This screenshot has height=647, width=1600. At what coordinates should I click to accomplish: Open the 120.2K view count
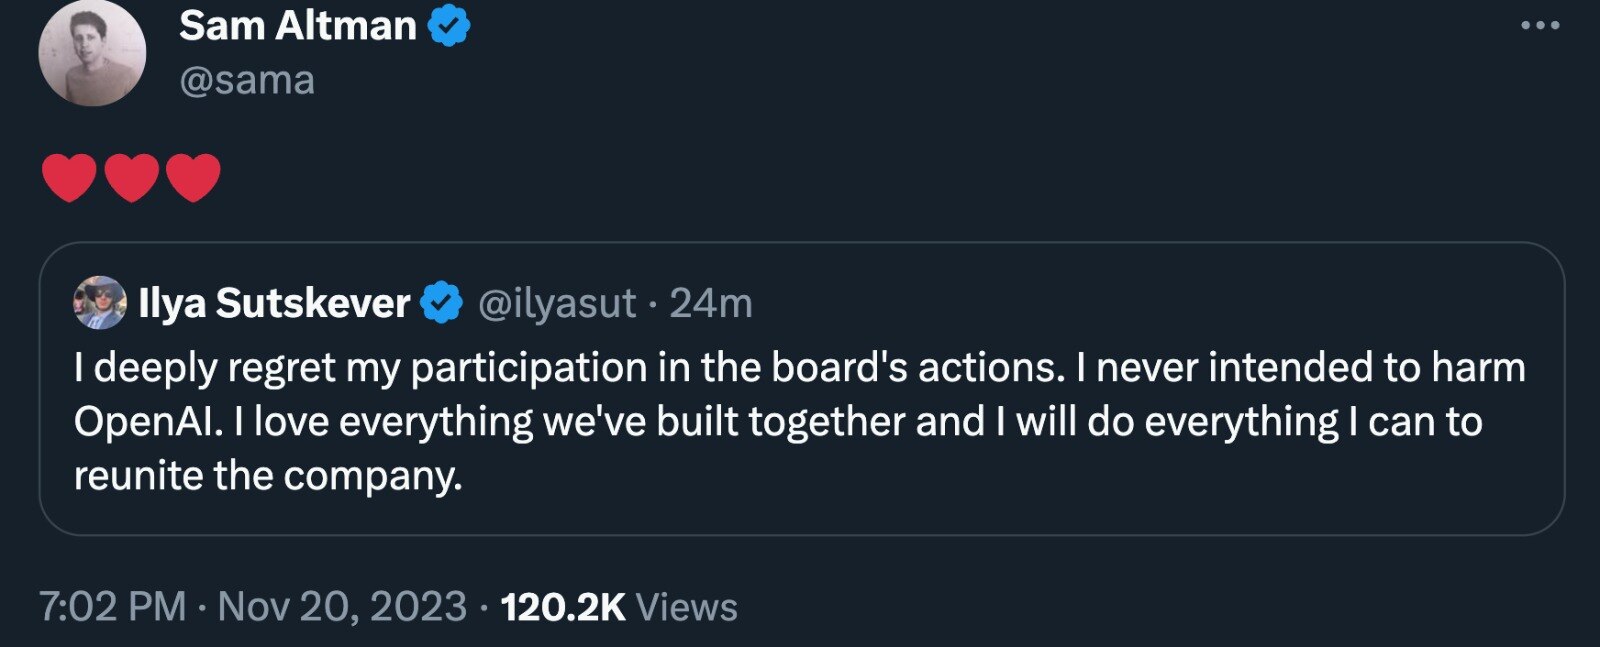pos(563,607)
